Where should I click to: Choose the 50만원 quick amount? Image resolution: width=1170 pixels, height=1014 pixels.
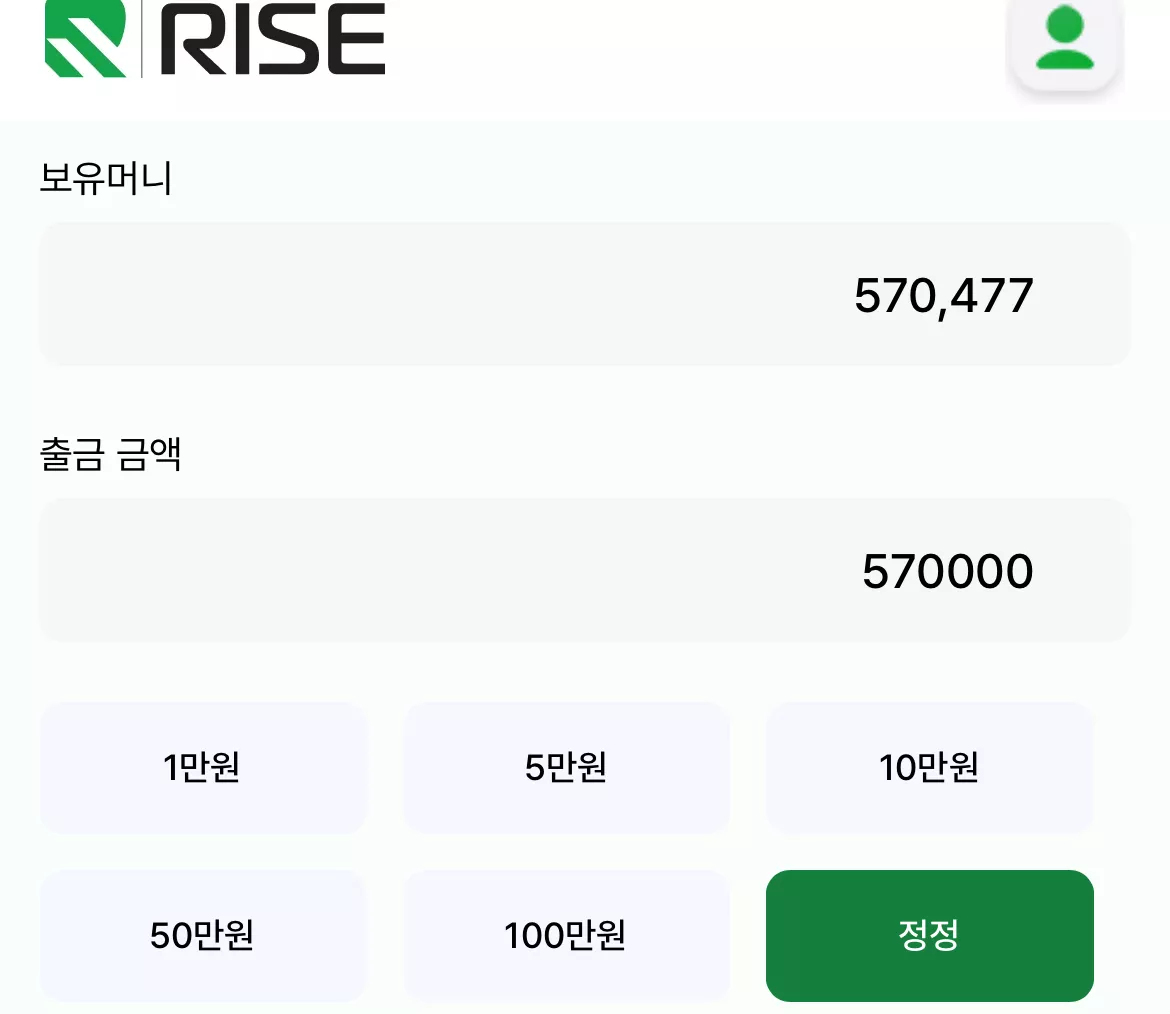click(x=203, y=936)
